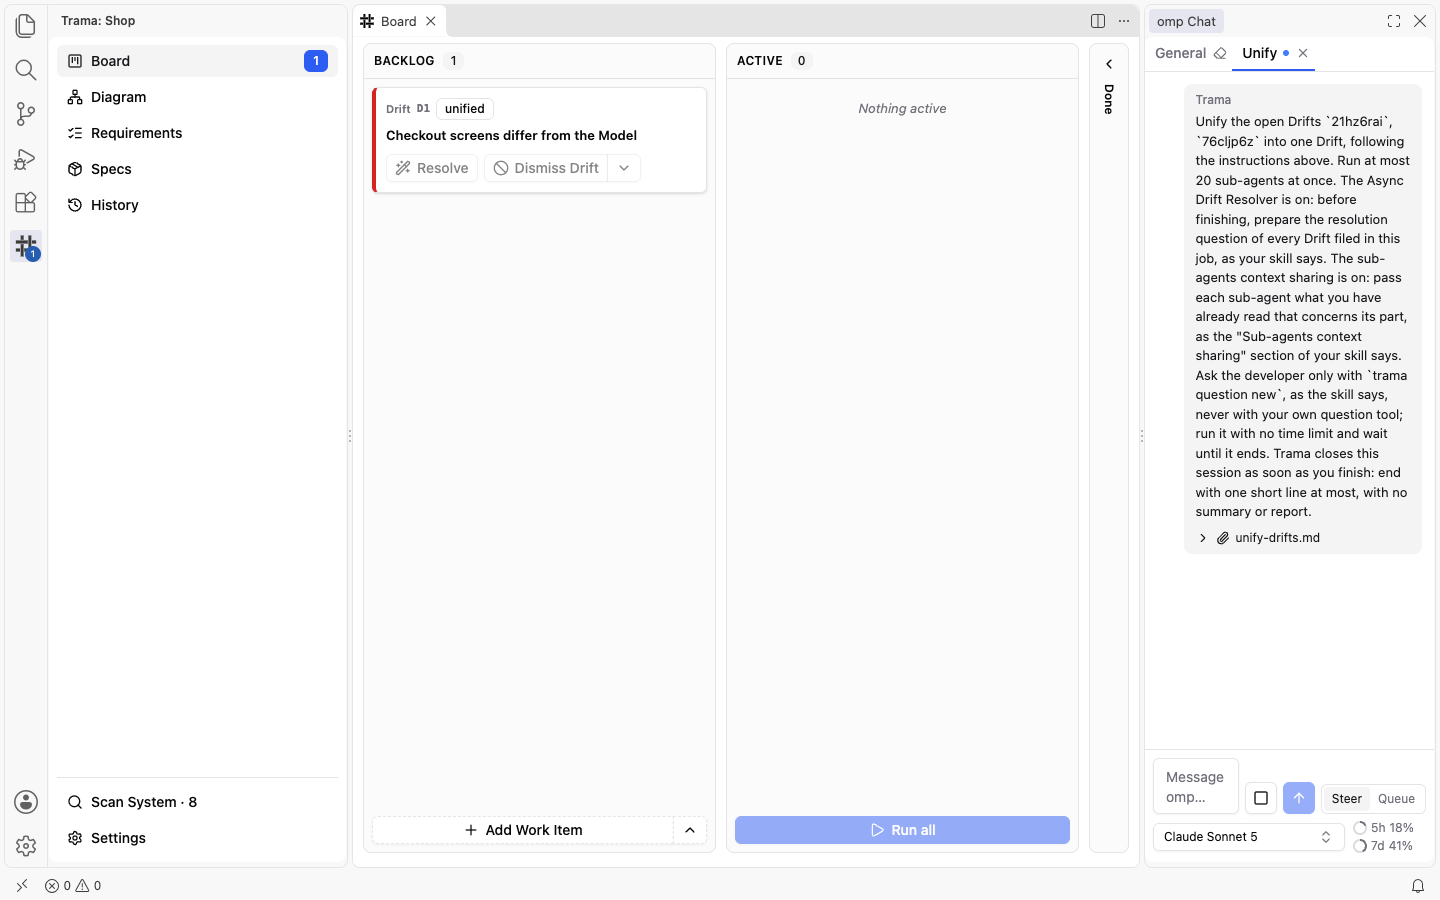1440x900 pixels.
Task: Click Scan System · 8
Action: coord(197,802)
